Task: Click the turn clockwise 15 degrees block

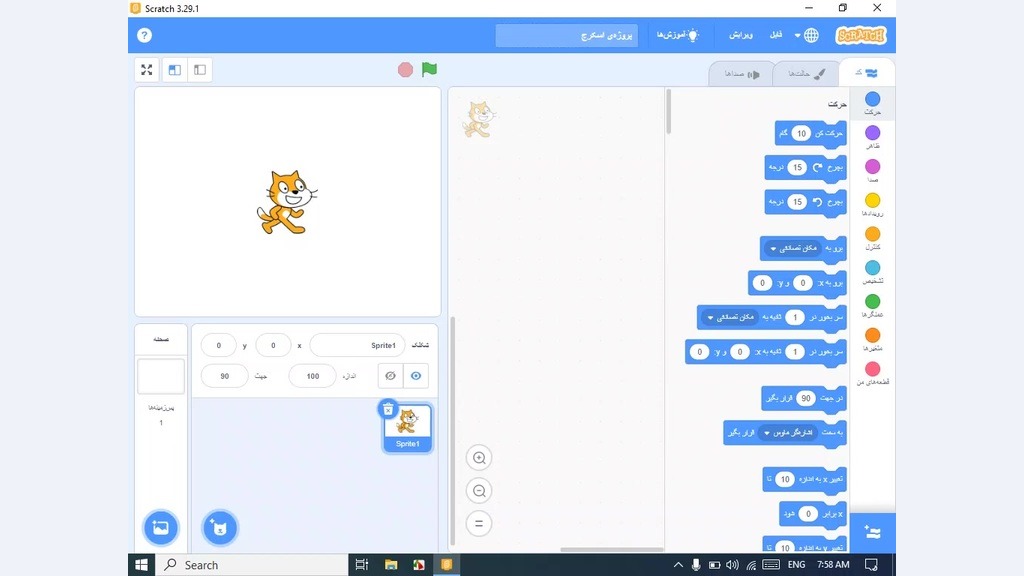Action: click(x=805, y=168)
